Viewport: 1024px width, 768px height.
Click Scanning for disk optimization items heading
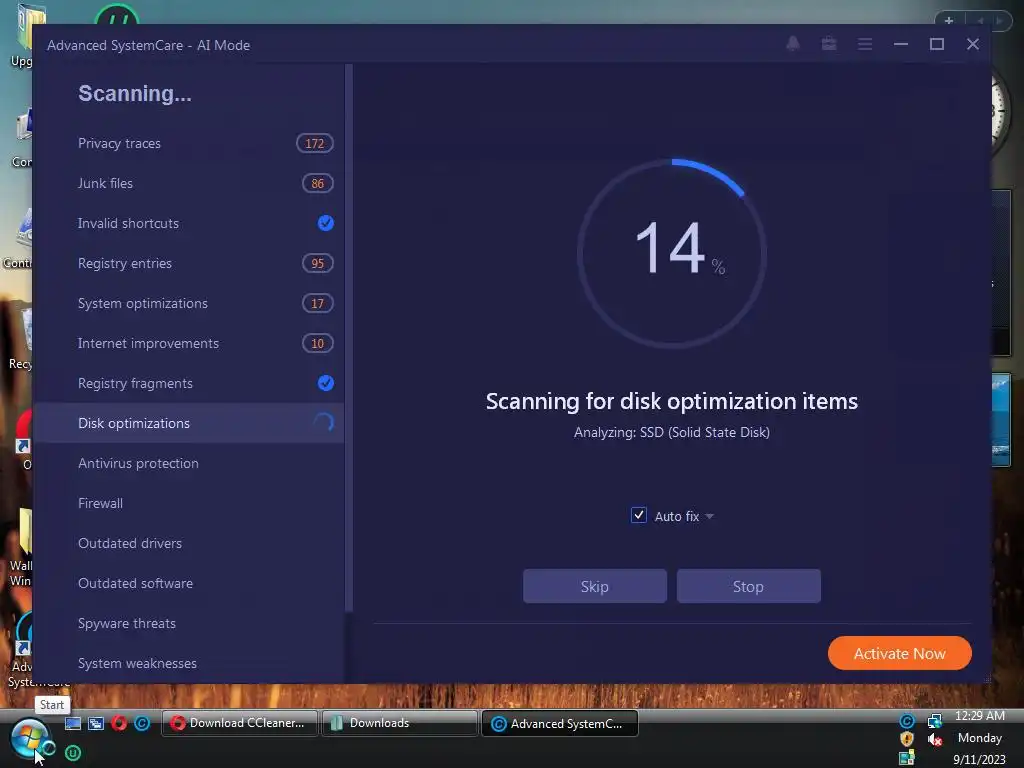pos(671,401)
